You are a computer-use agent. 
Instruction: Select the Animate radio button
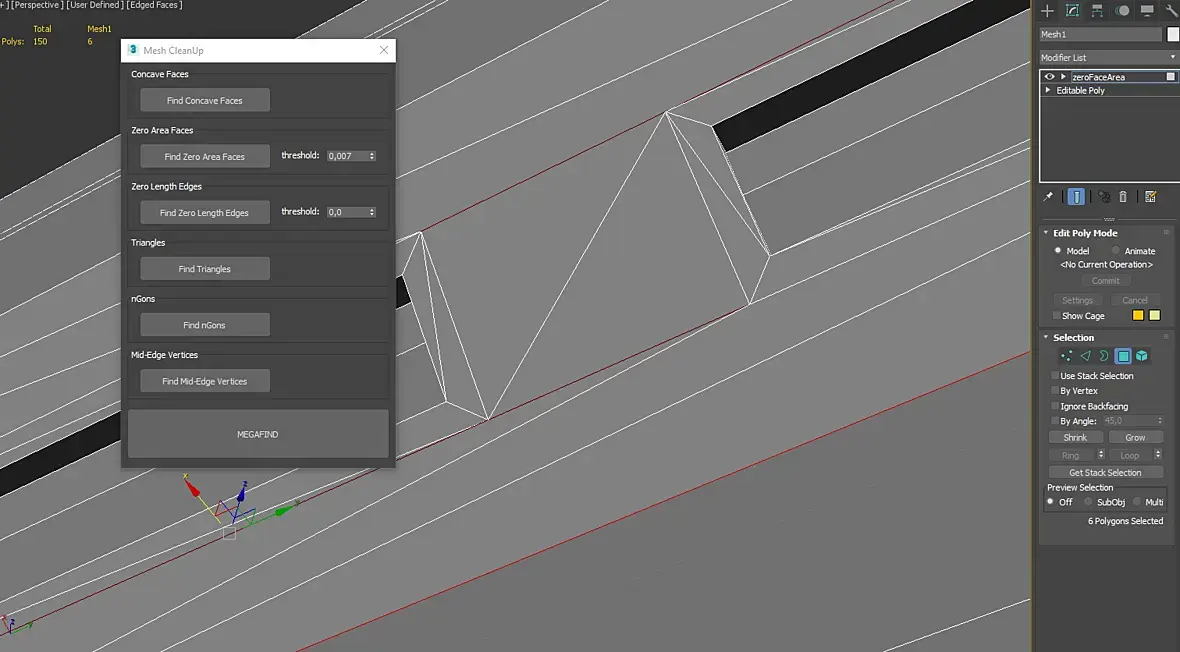click(1115, 251)
